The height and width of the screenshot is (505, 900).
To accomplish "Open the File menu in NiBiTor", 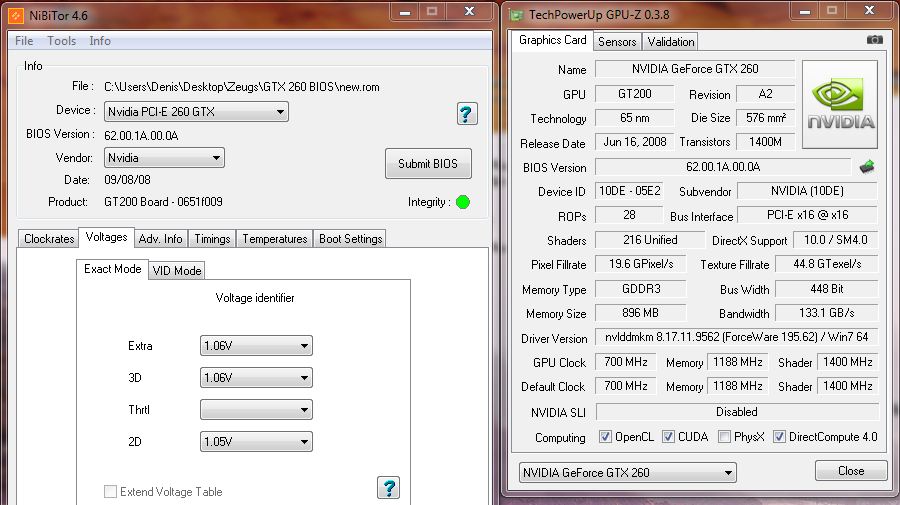I will (24, 41).
